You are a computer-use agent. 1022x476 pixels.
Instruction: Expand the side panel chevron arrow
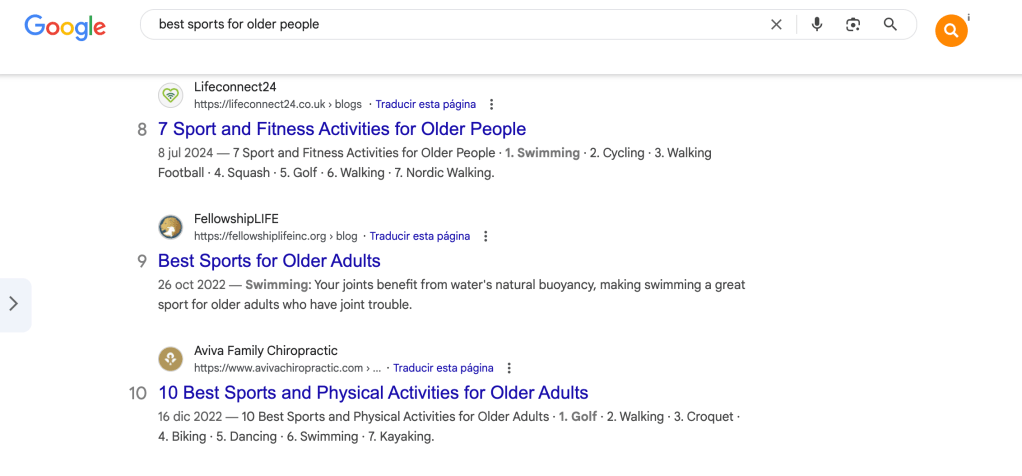pyautogui.click(x=14, y=304)
